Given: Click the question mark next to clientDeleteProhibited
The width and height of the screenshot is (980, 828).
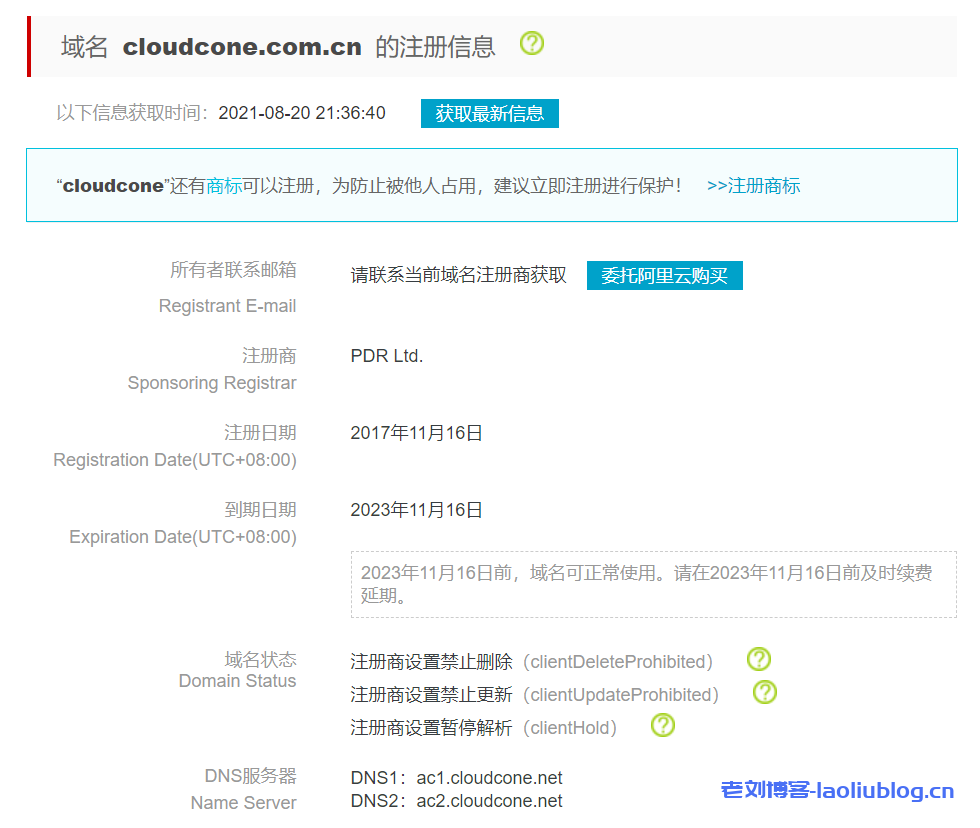Looking at the screenshot, I should [x=758, y=659].
